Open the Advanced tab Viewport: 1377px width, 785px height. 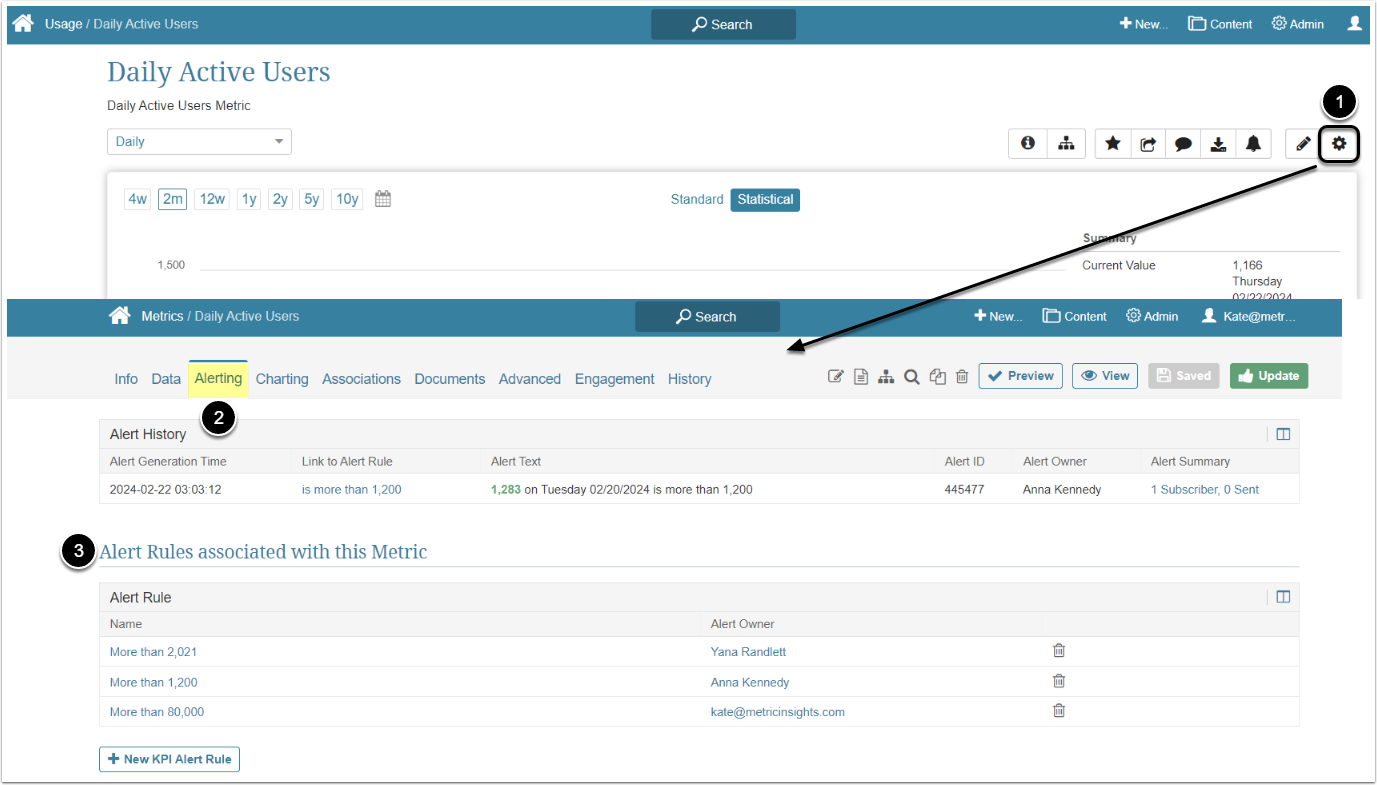[x=530, y=379]
